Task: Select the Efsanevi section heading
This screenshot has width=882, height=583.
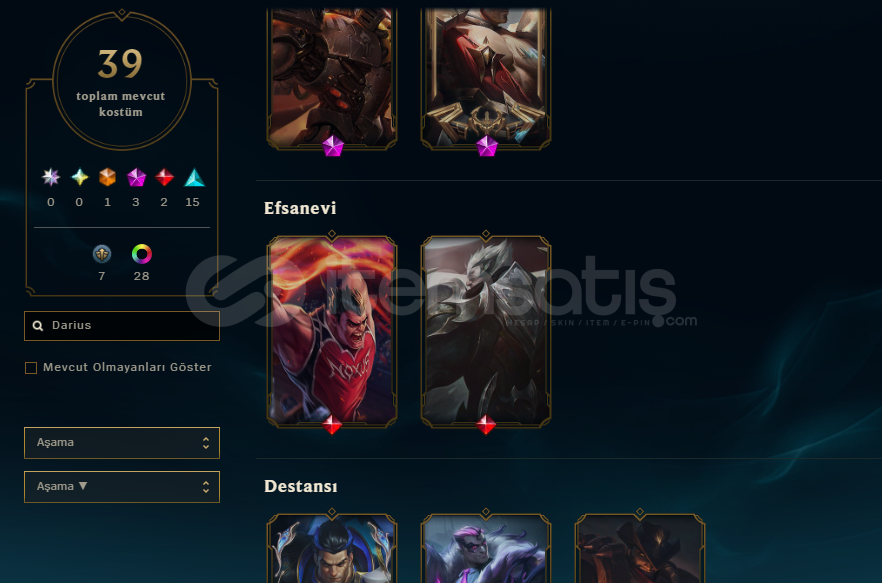Action: click(300, 208)
